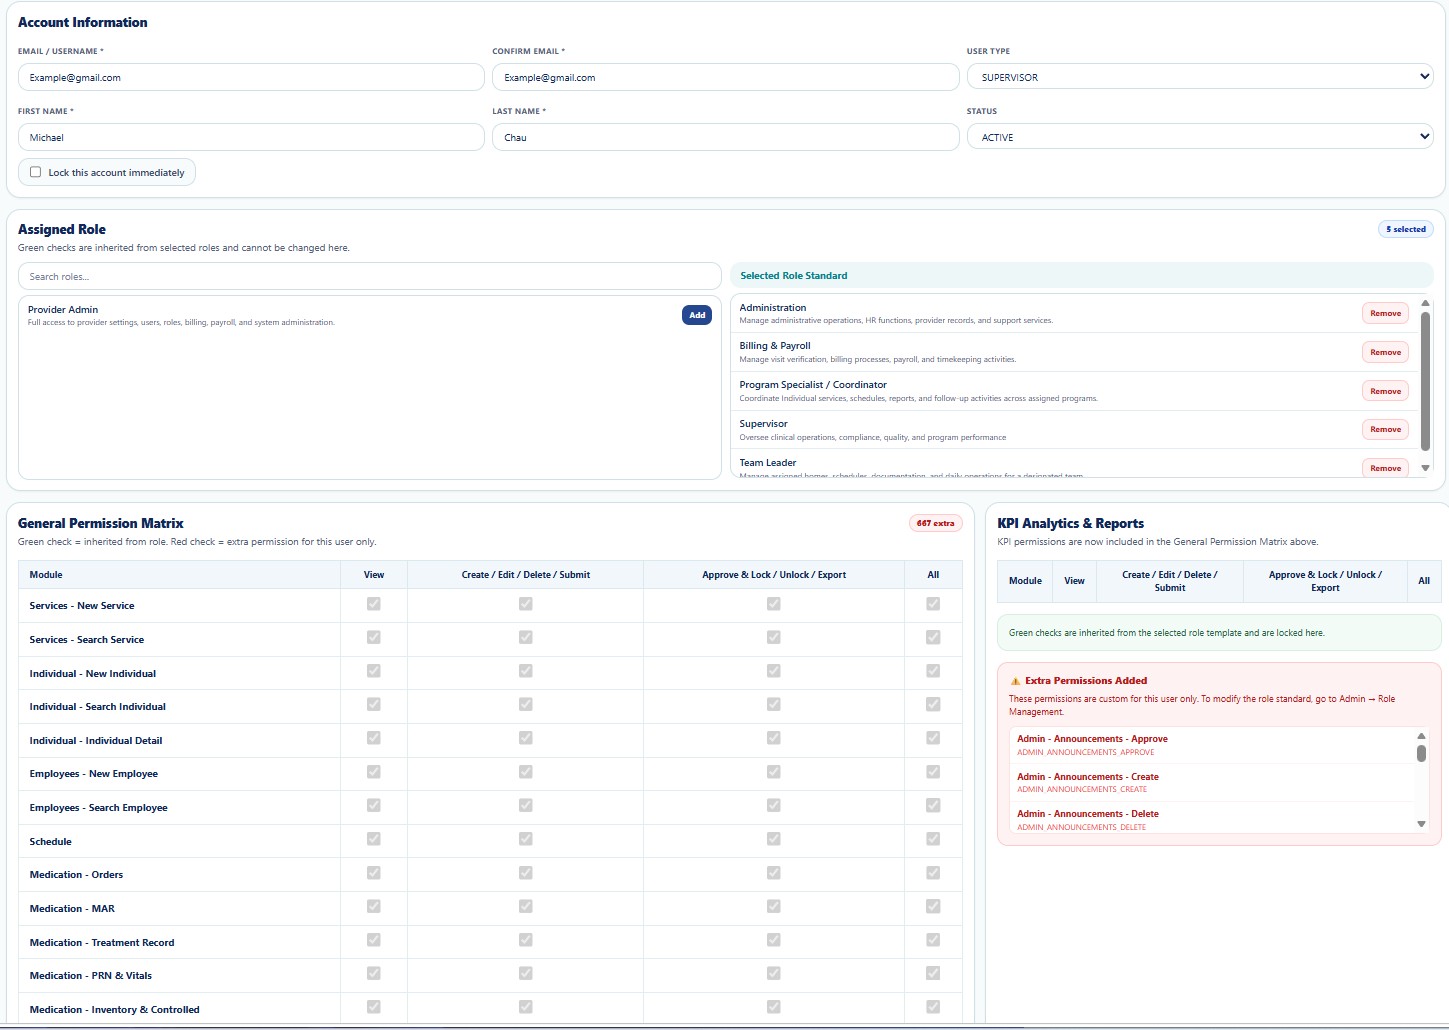This screenshot has height=1030, width=1449.
Task: Click View column header in General Permission Matrix
Action: [x=374, y=575]
